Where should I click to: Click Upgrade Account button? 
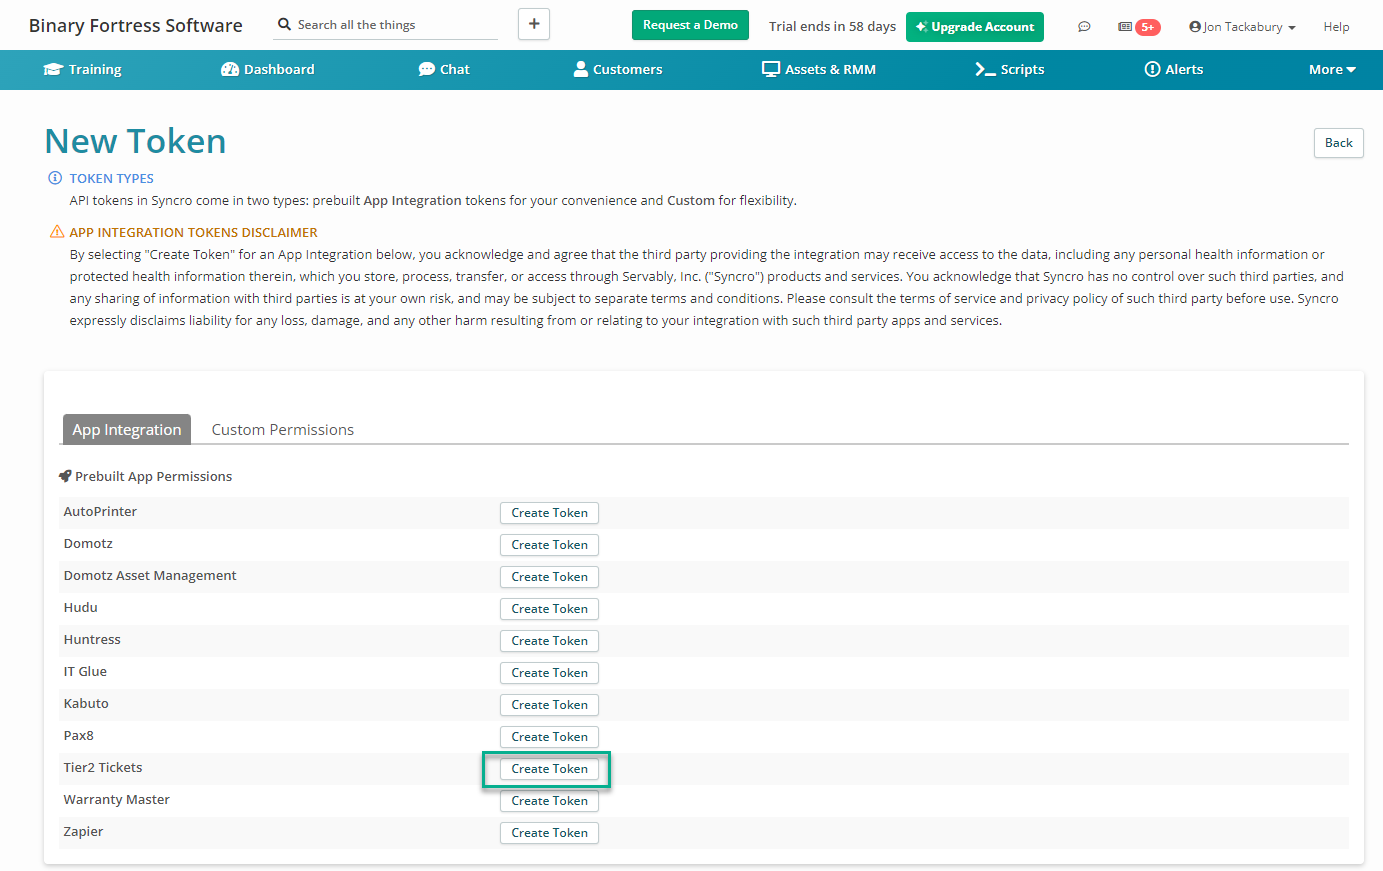click(975, 27)
